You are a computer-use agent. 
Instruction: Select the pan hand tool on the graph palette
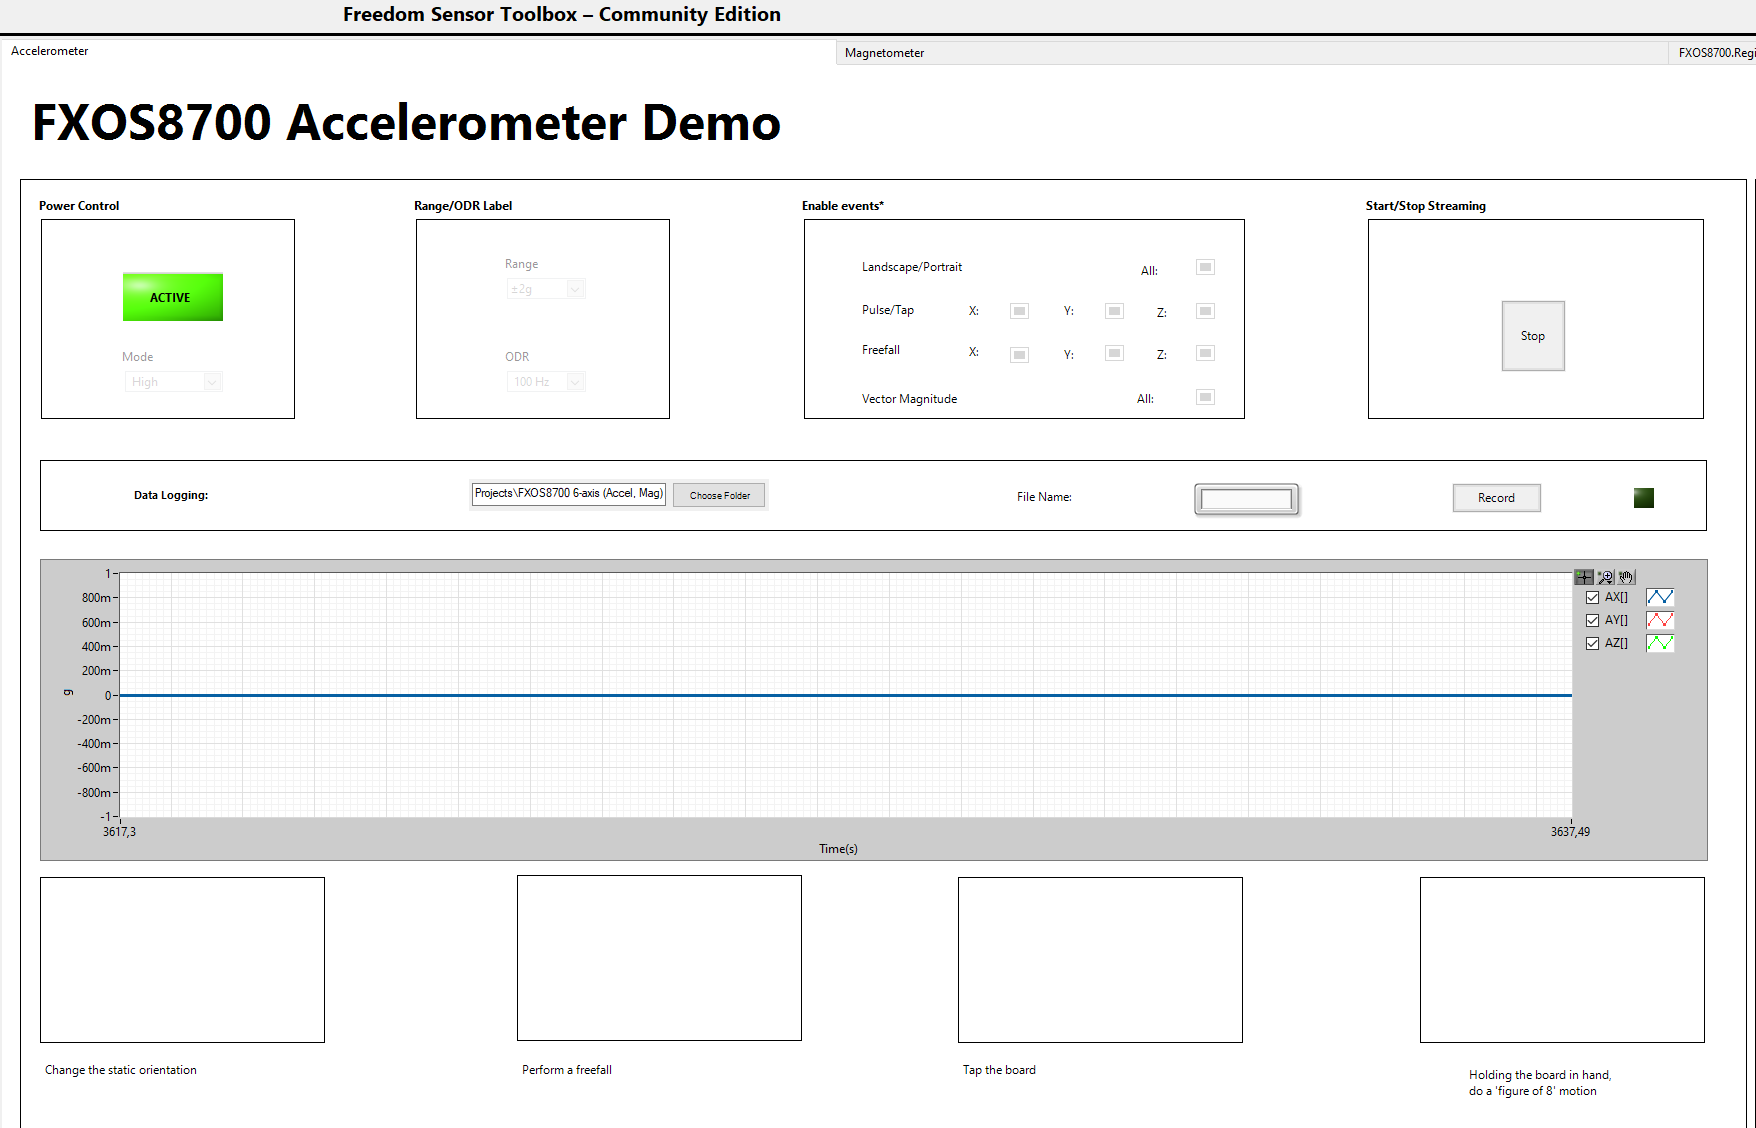pyautogui.click(x=1626, y=577)
